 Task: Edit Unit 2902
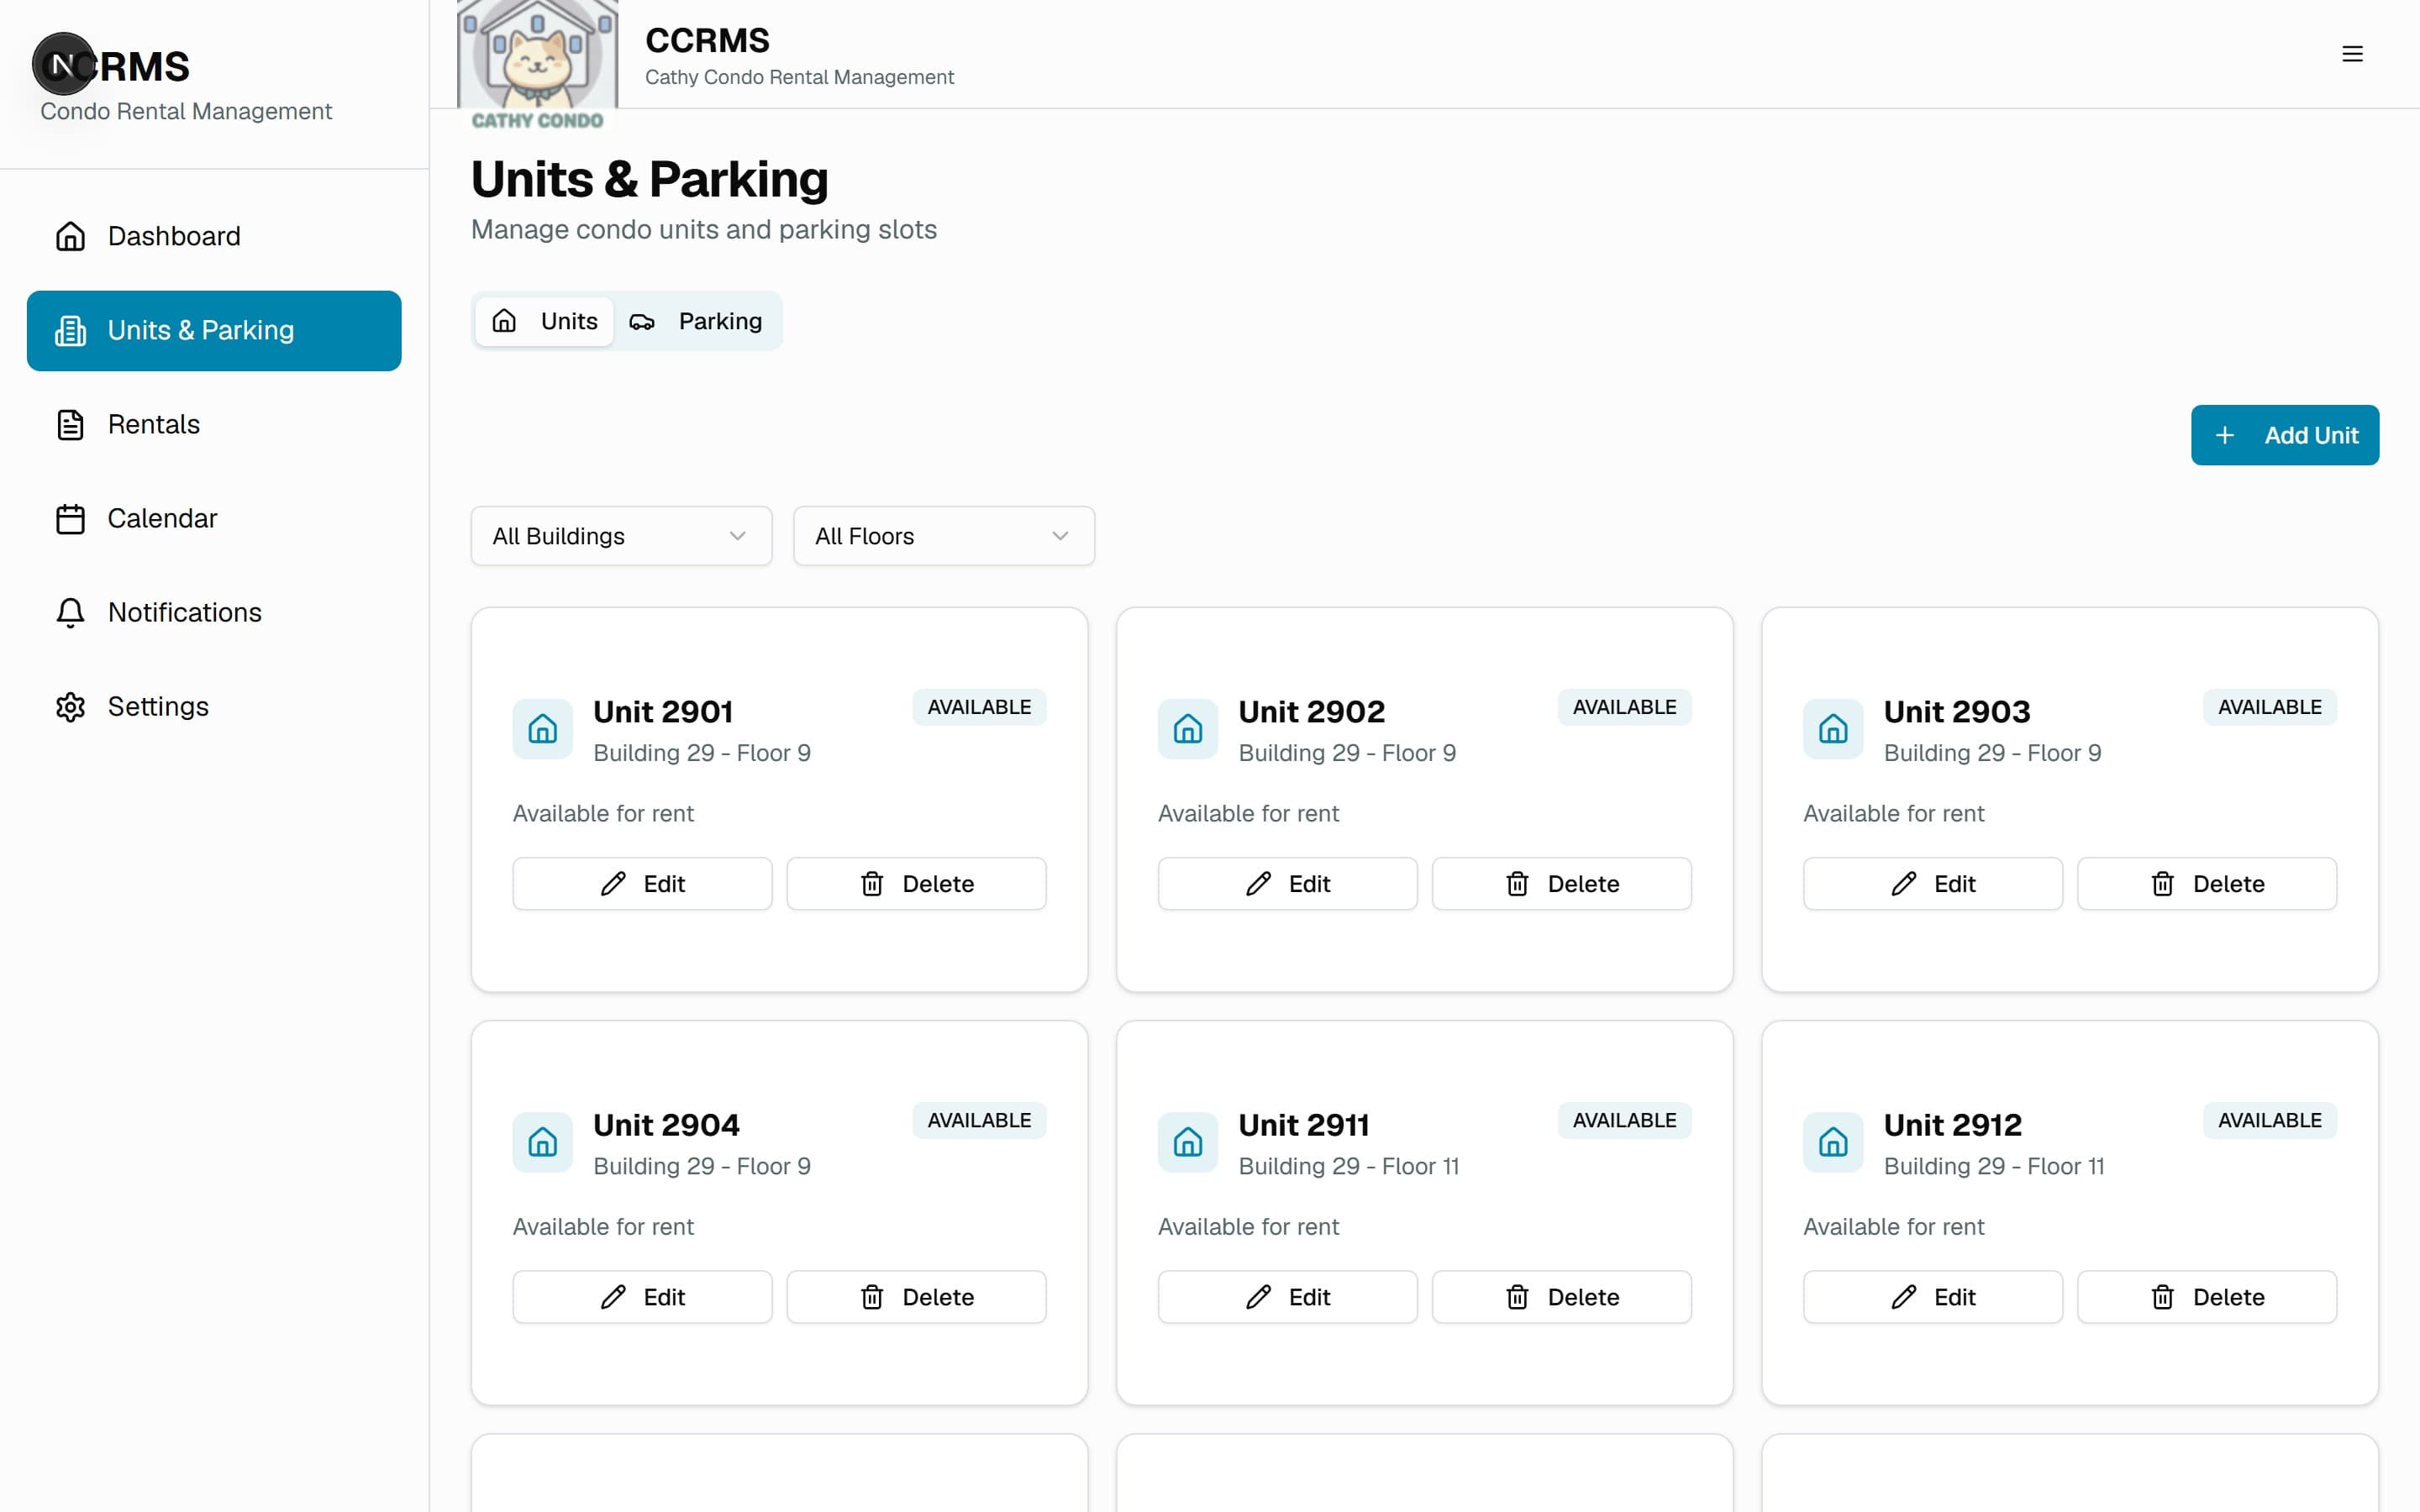pos(1288,884)
